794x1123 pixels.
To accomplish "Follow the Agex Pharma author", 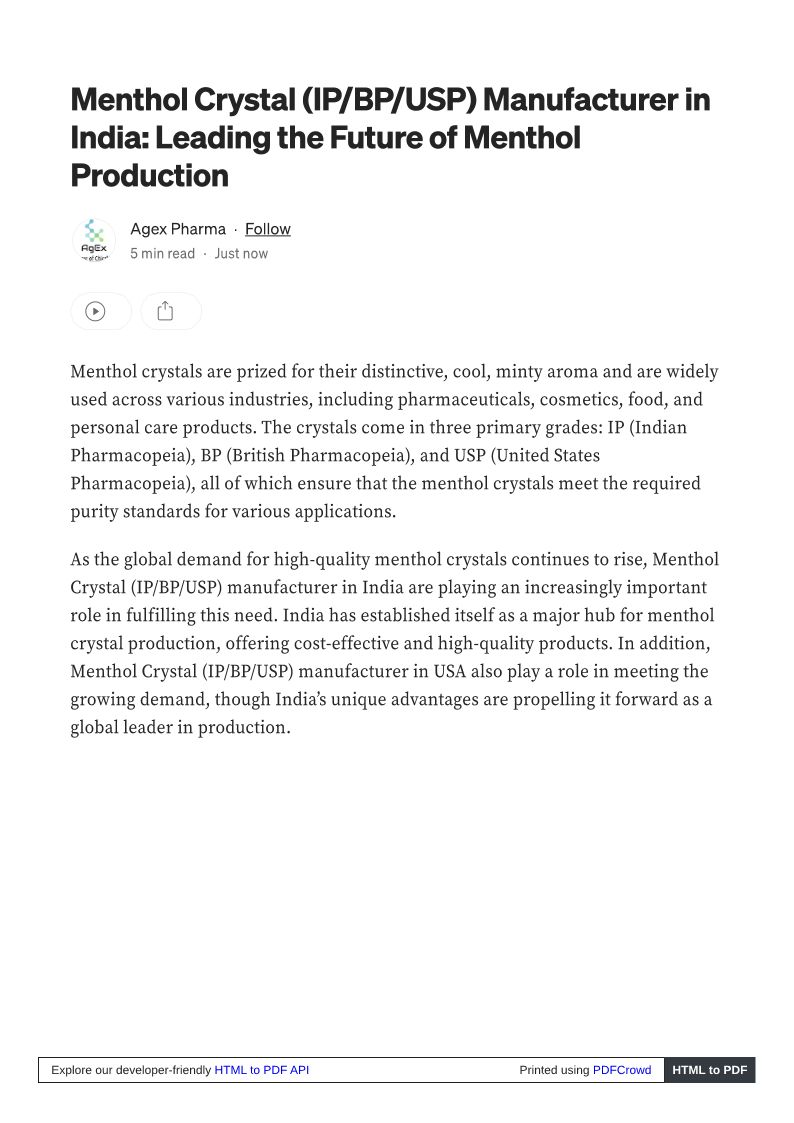I will pos(268,229).
